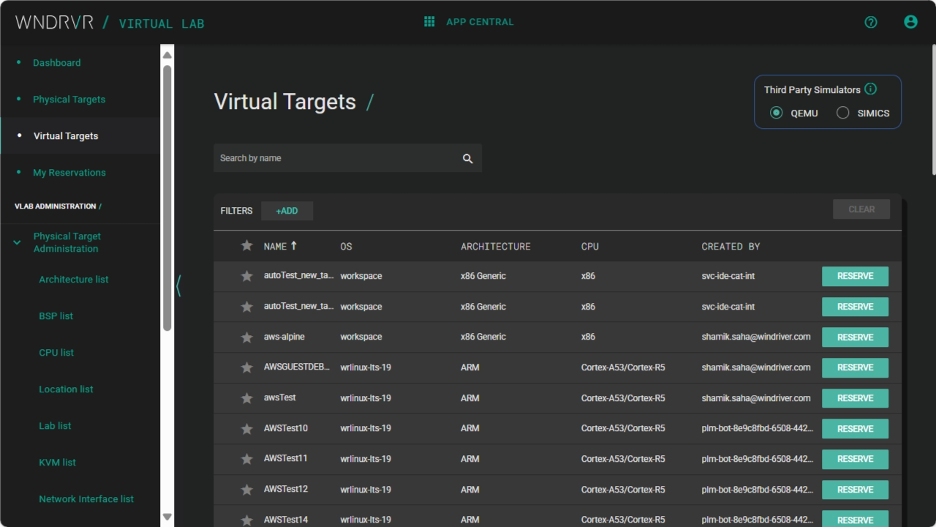Click +ADD to add a filter
Viewport: 936px width, 528px height.
(287, 211)
